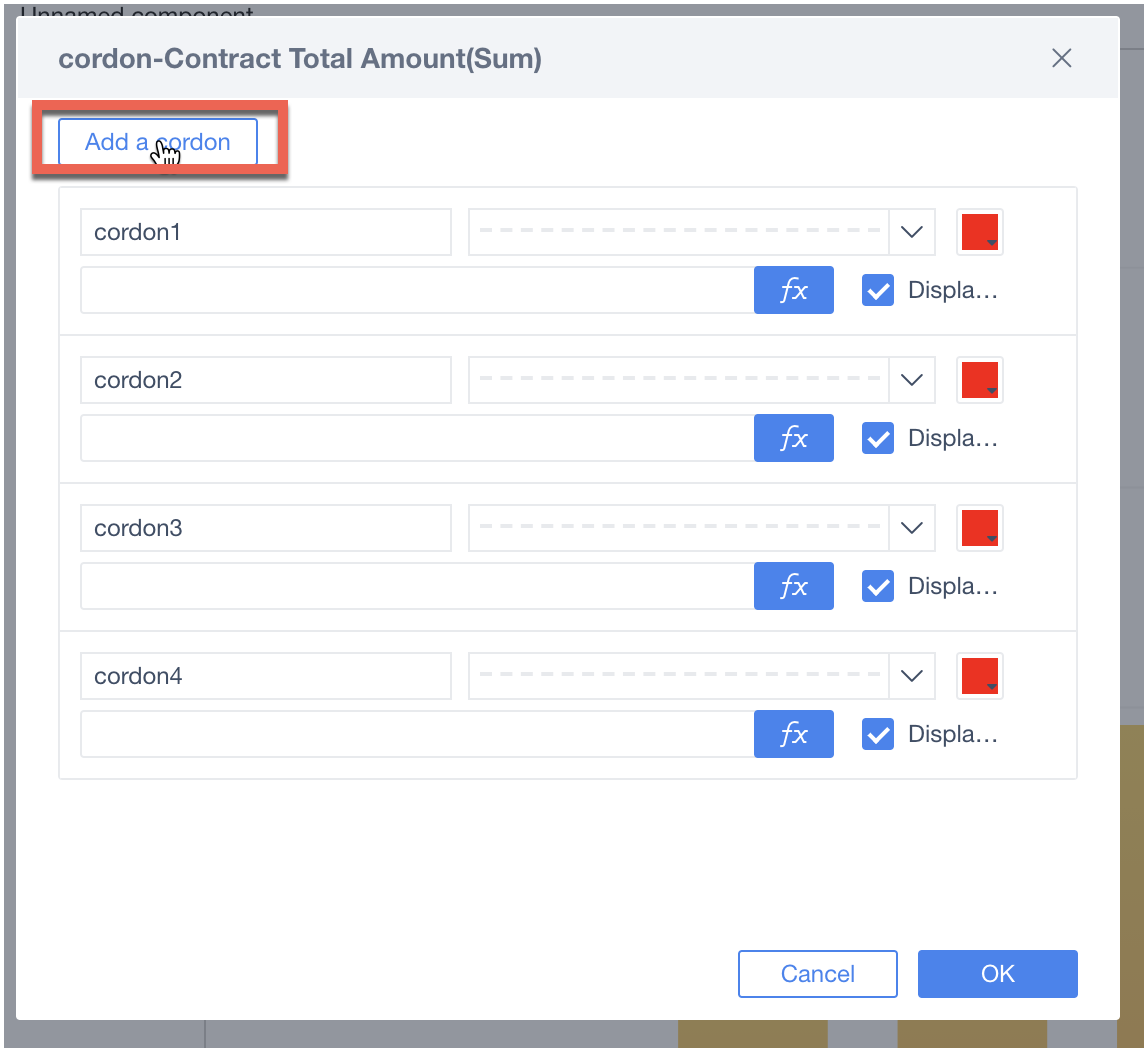This screenshot has width=1148, height=1052.
Task: Disable the Display checkbox for cordon3
Action: tap(878, 586)
